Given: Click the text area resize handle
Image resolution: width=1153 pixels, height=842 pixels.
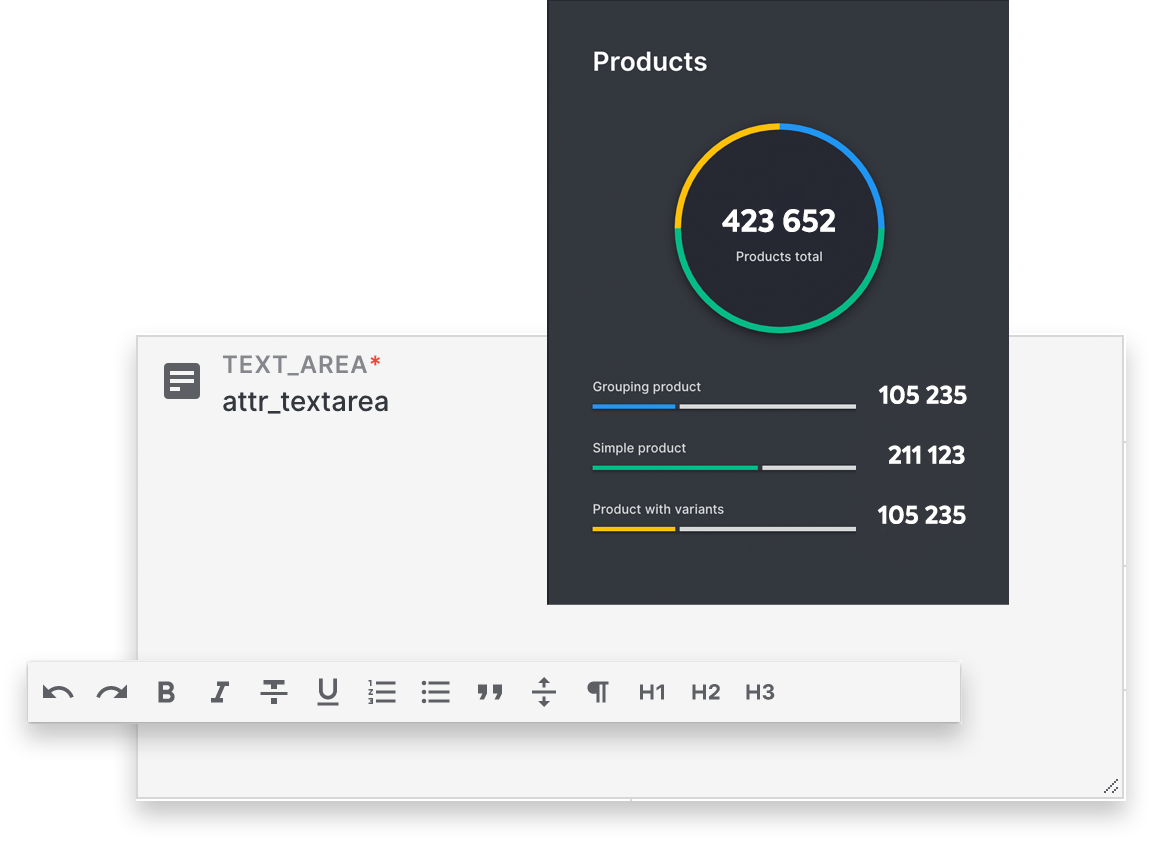Looking at the screenshot, I should click(1111, 786).
